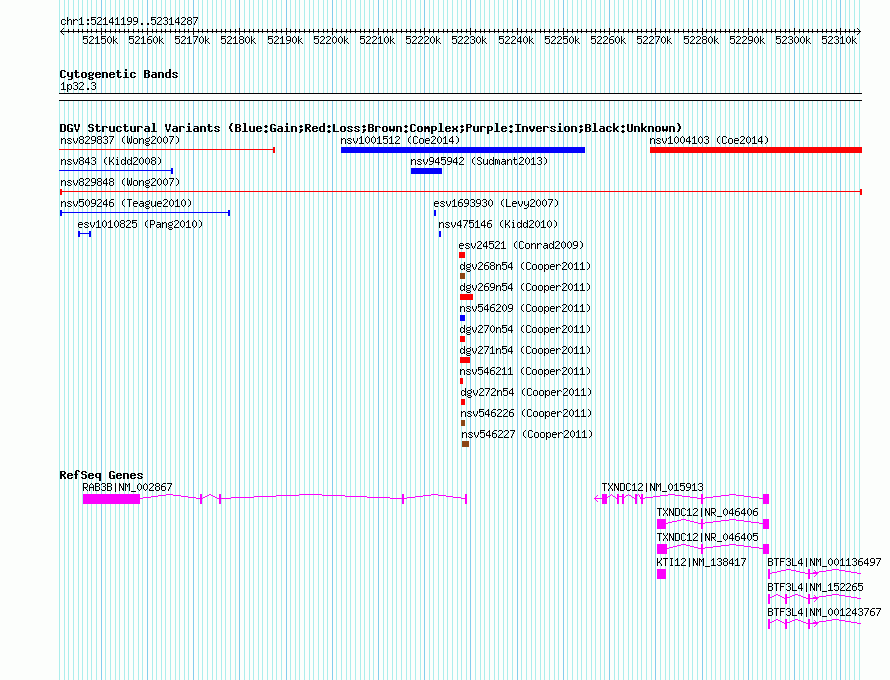
Task: Click the nsv829837 thin red loss line
Action: (x=167, y=150)
